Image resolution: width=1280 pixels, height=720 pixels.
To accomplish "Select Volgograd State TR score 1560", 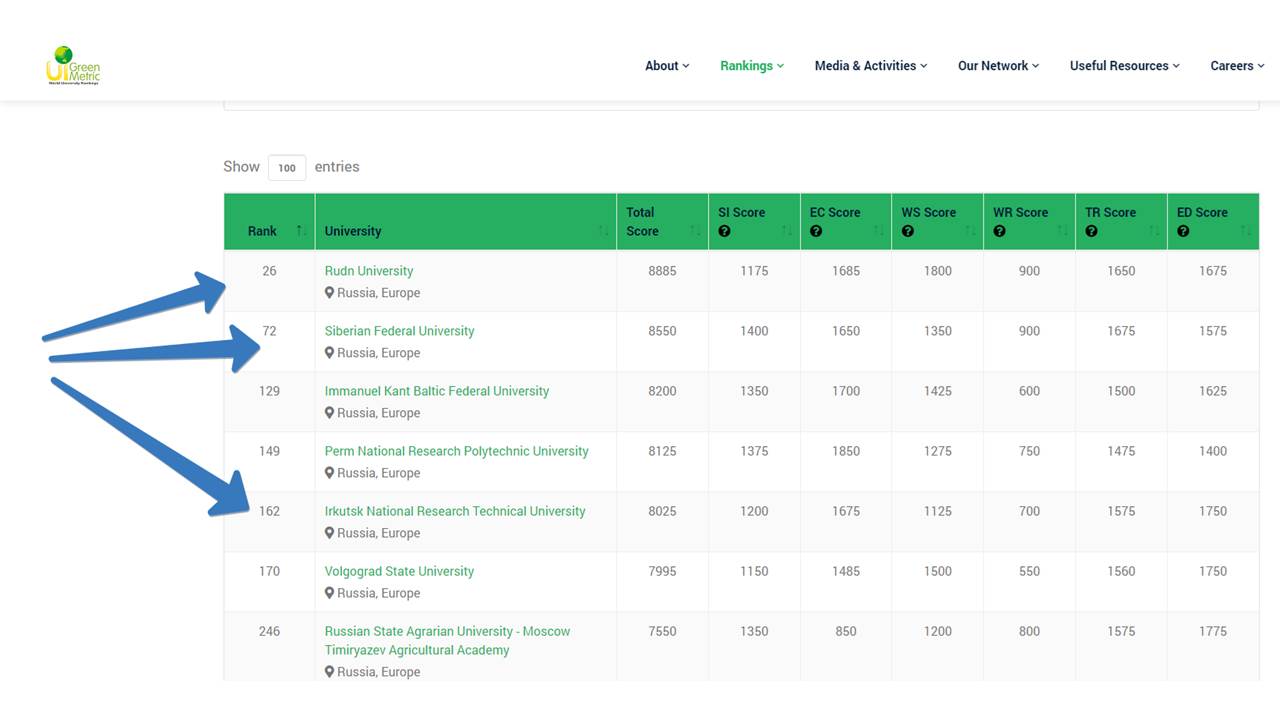I will click(1121, 571).
